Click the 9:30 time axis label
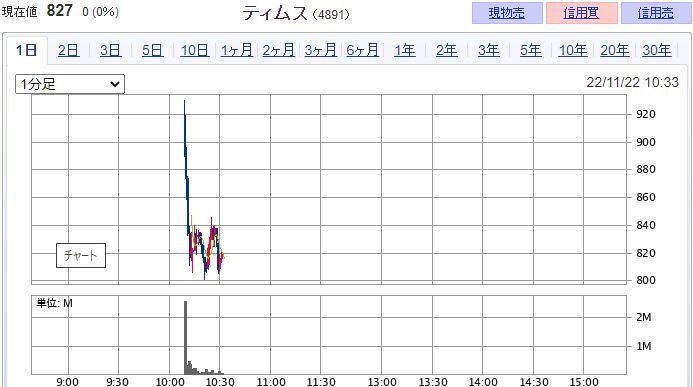693x387 pixels. (118, 382)
